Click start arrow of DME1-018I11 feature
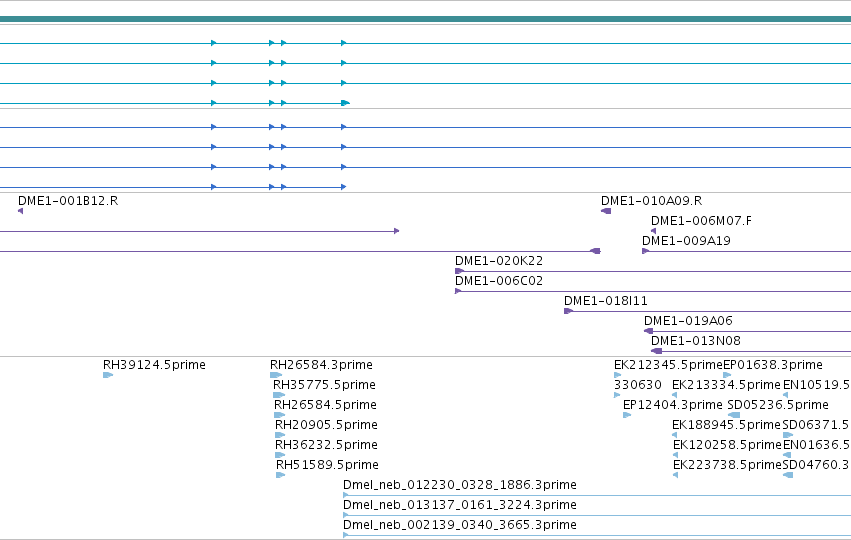Viewport: 851px width, 540px height. point(568,311)
